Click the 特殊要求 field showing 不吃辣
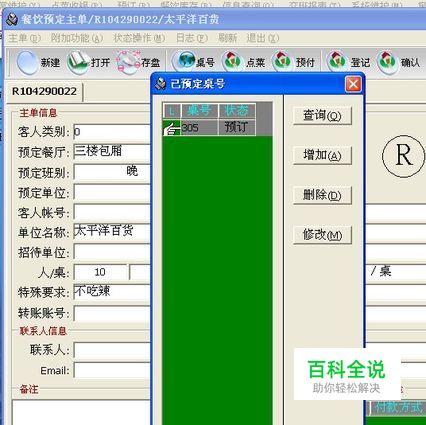Image resolution: width=426 pixels, height=425 pixels. [x=112, y=292]
